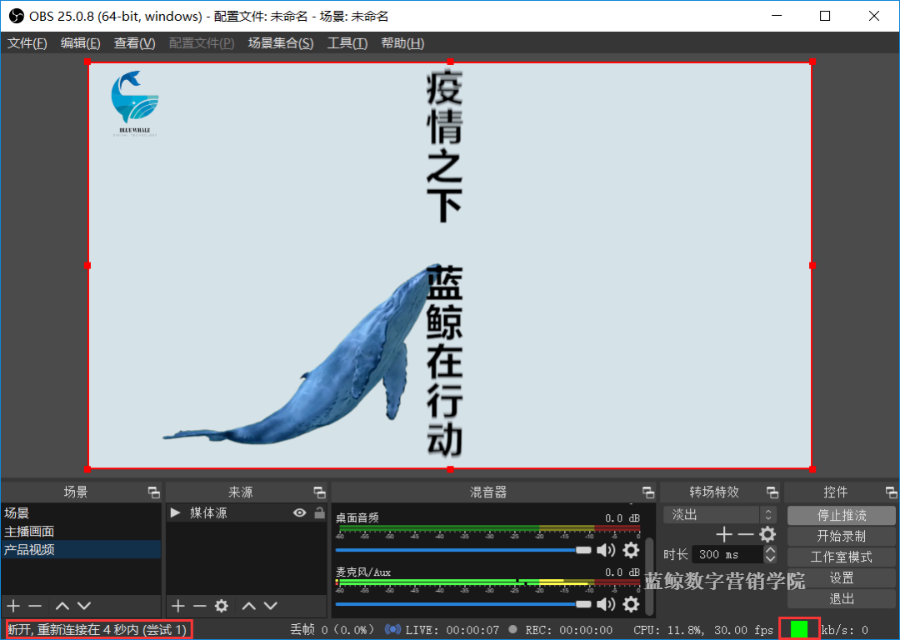Increase transition duration with stepper arrow
This screenshot has width=900, height=640.
click(770, 548)
